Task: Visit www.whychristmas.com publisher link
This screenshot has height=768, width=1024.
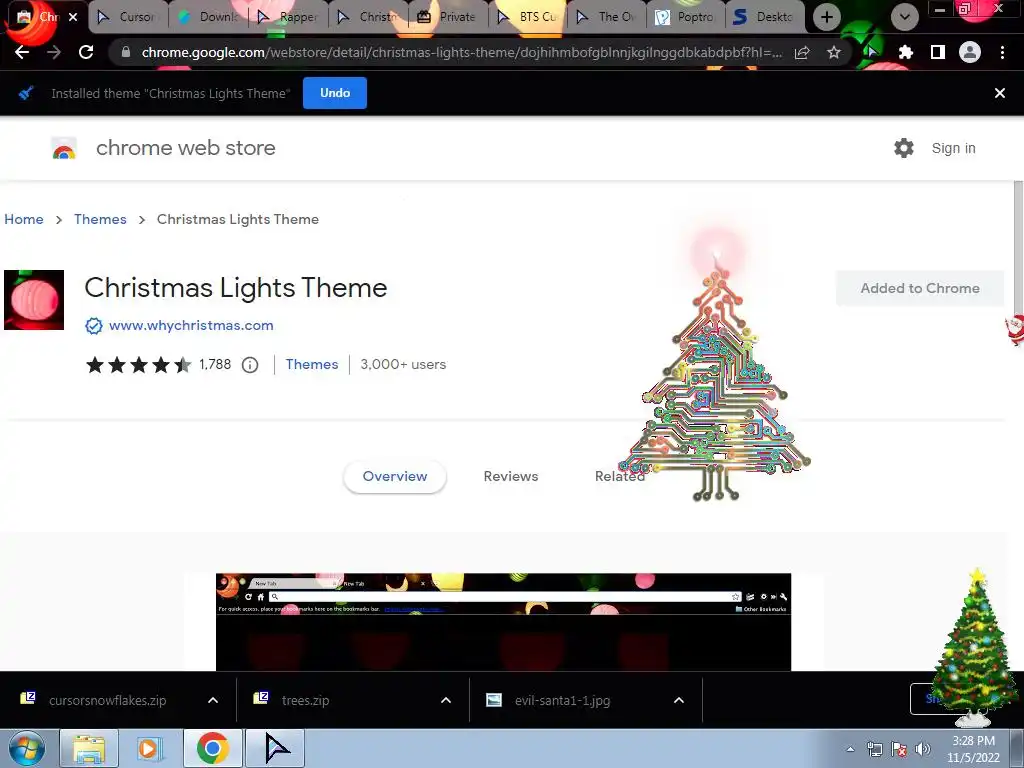Action: click(x=191, y=325)
